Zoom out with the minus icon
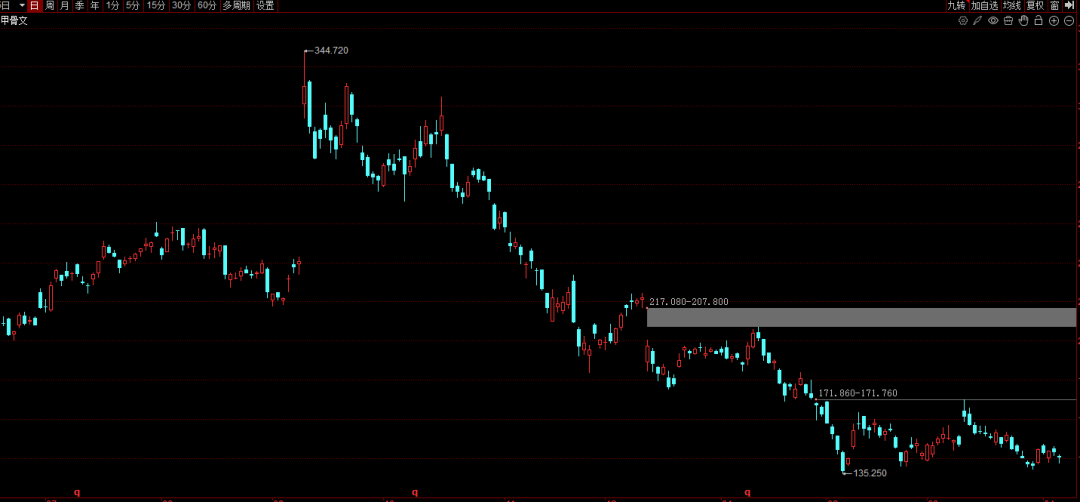 click(1068, 20)
